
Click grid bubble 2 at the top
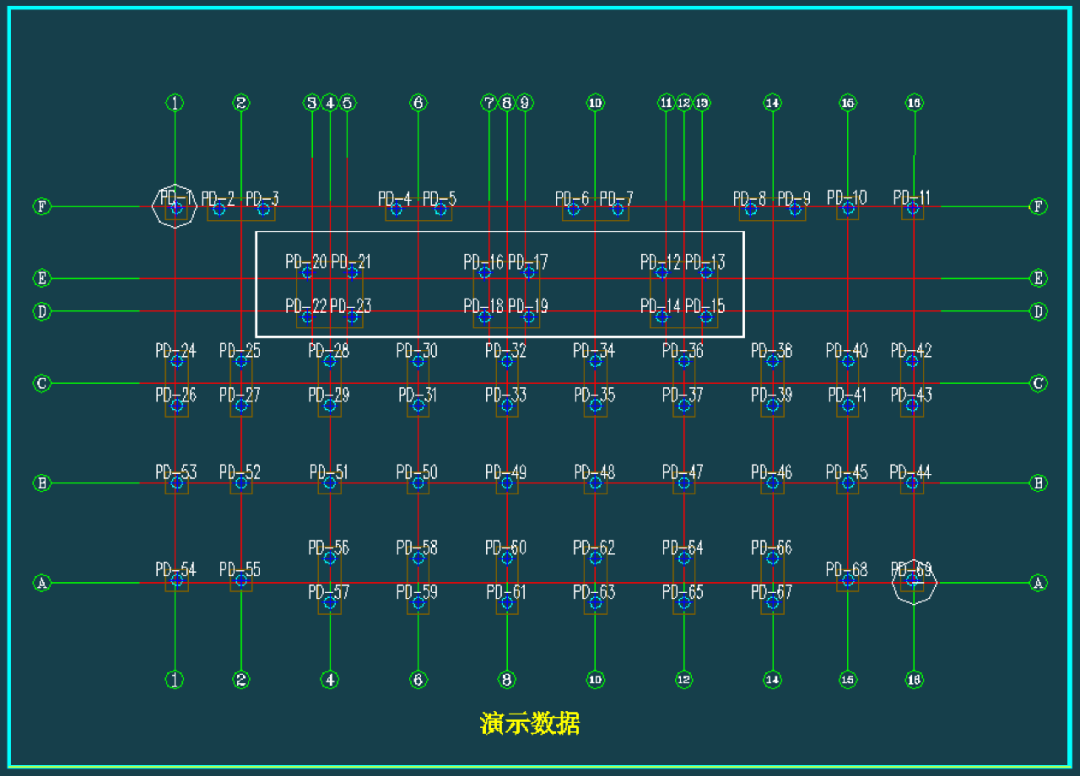pyautogui.click(x=241, y=103)
